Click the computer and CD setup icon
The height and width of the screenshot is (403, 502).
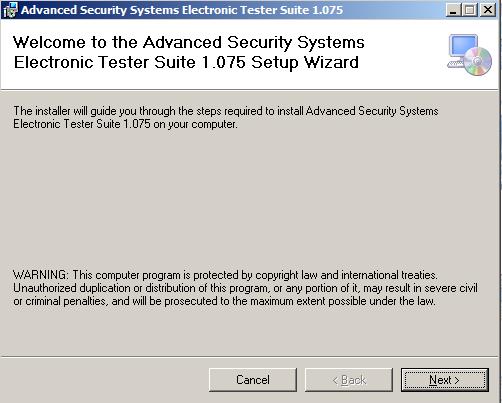click(x=469, y=55)
